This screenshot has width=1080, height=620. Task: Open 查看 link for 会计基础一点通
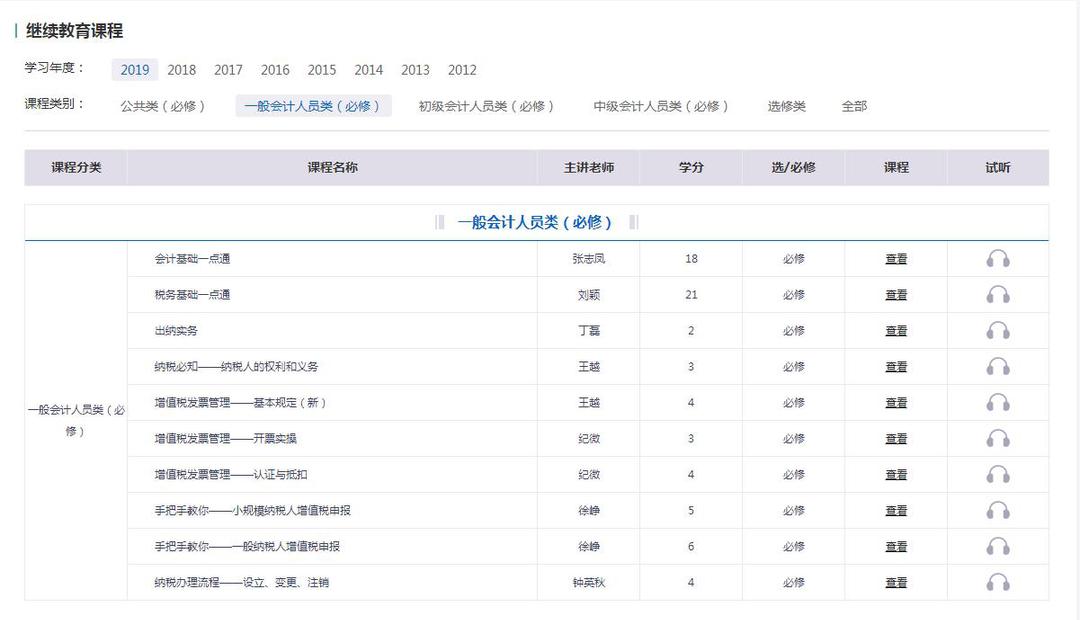coord(896,259)
